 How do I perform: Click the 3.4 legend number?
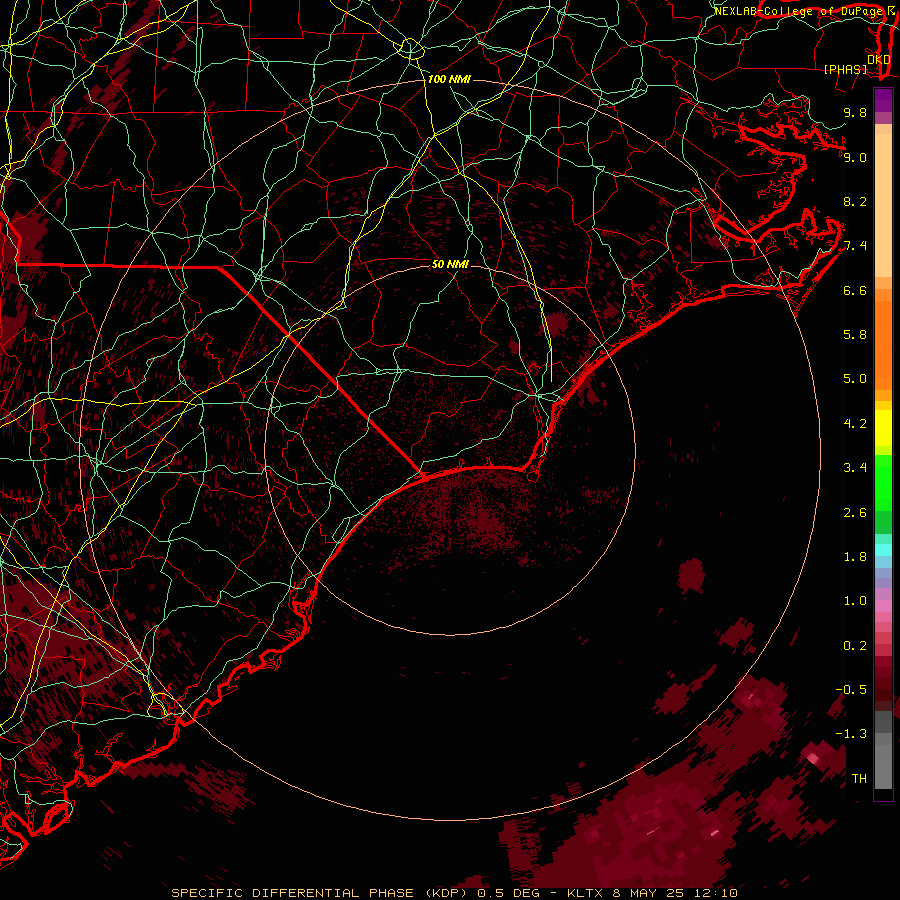[855, 468]
